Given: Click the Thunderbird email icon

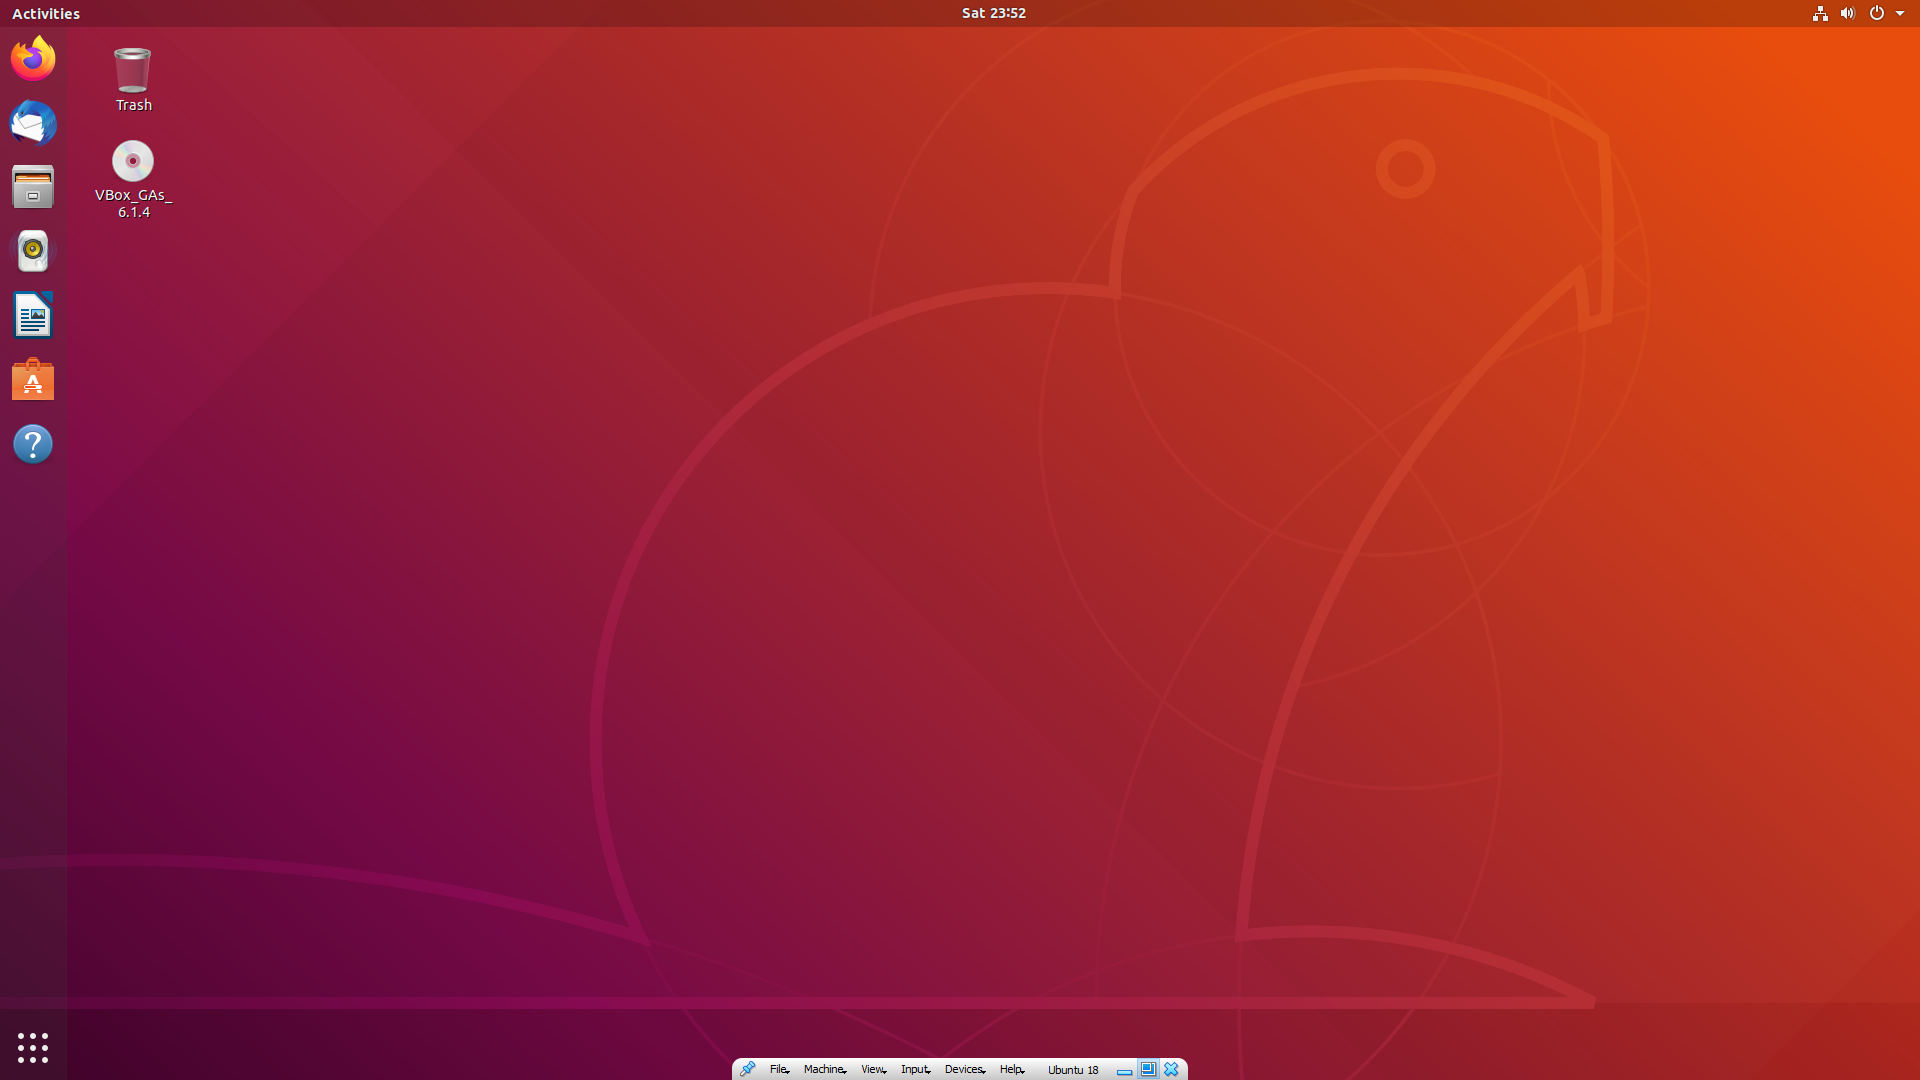Looking at the screenshot, I should 33,121.
